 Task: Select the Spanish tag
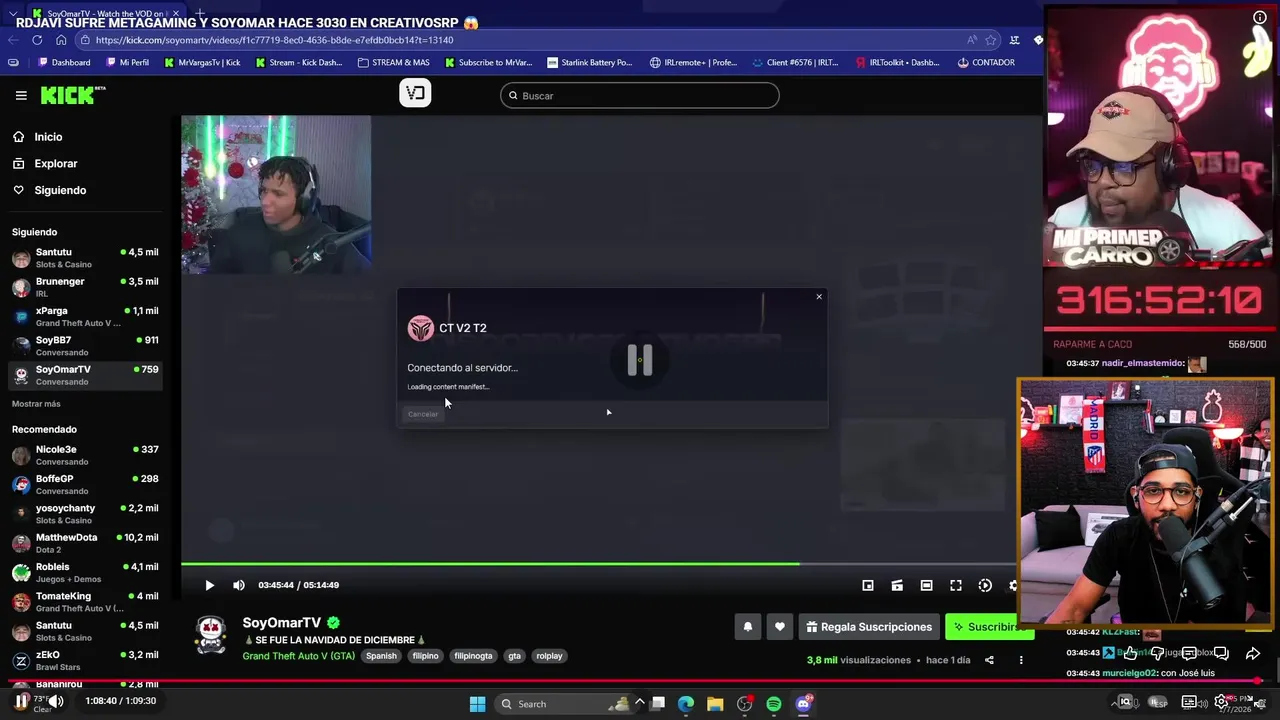381,656
